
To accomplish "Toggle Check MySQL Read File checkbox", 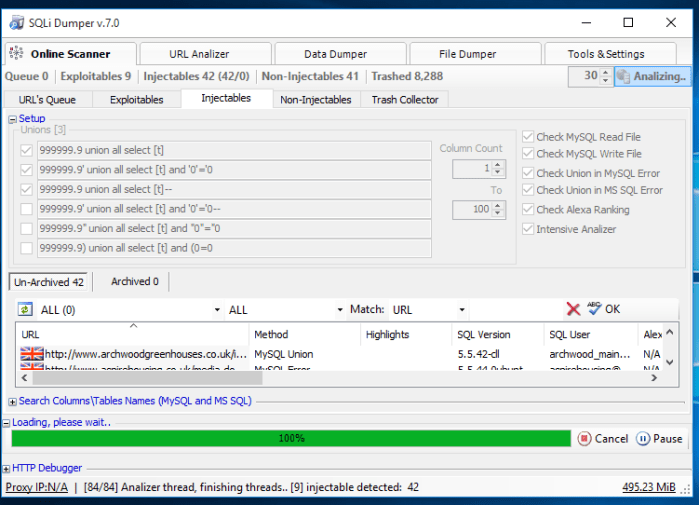I will pos(528,137).
